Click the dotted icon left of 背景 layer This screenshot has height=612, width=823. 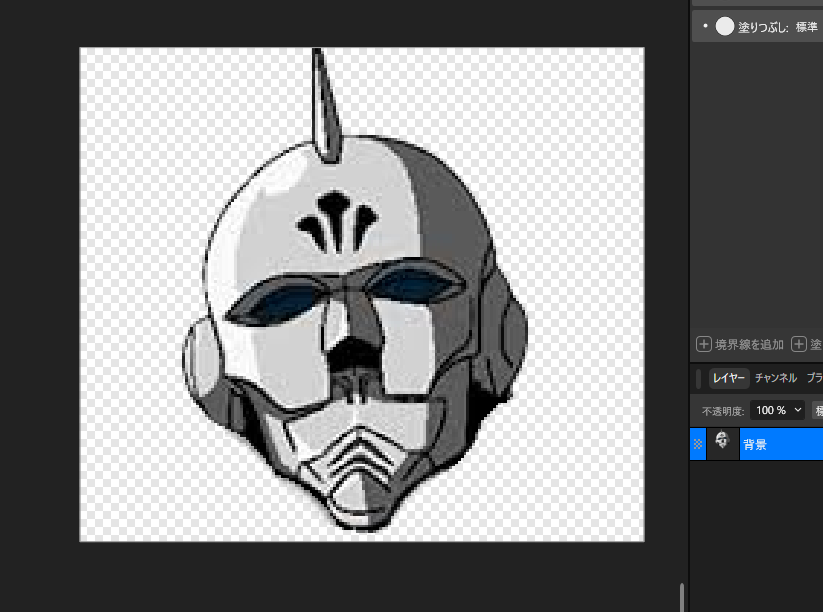[x=698, y=444]
